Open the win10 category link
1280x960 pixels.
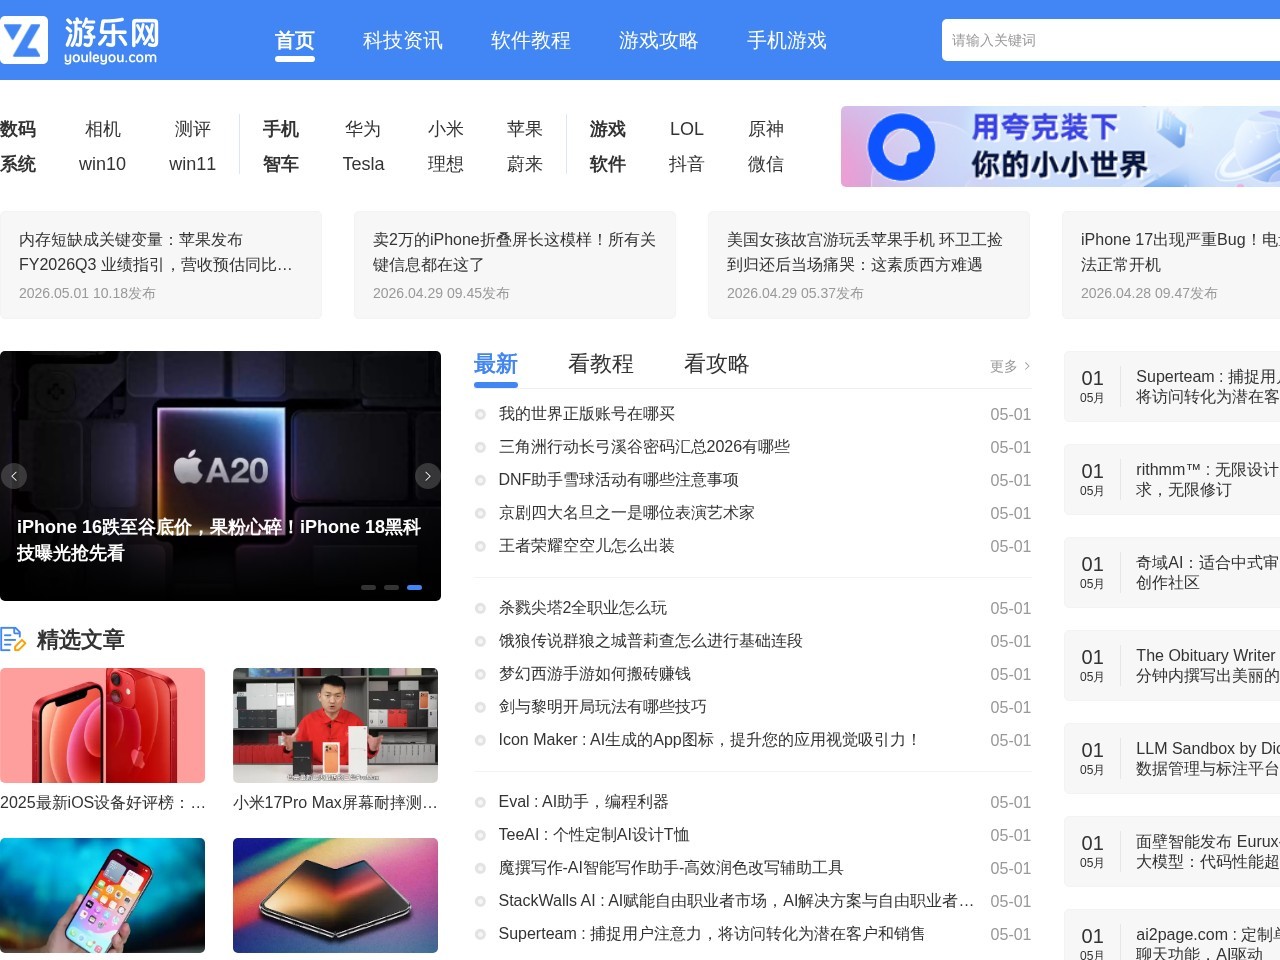point(103,164)
